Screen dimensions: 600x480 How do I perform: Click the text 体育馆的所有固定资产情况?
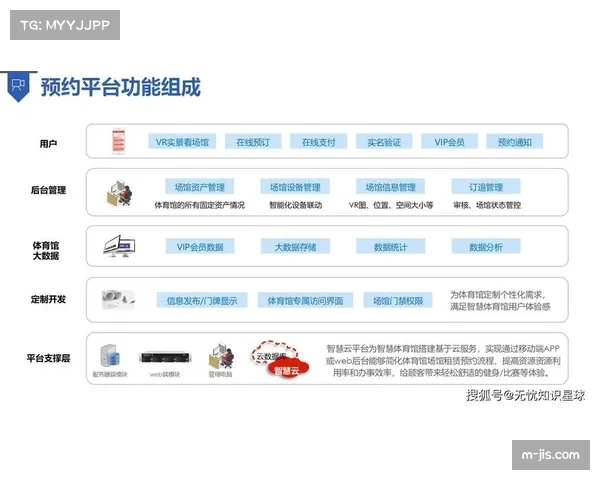(199, 205)
